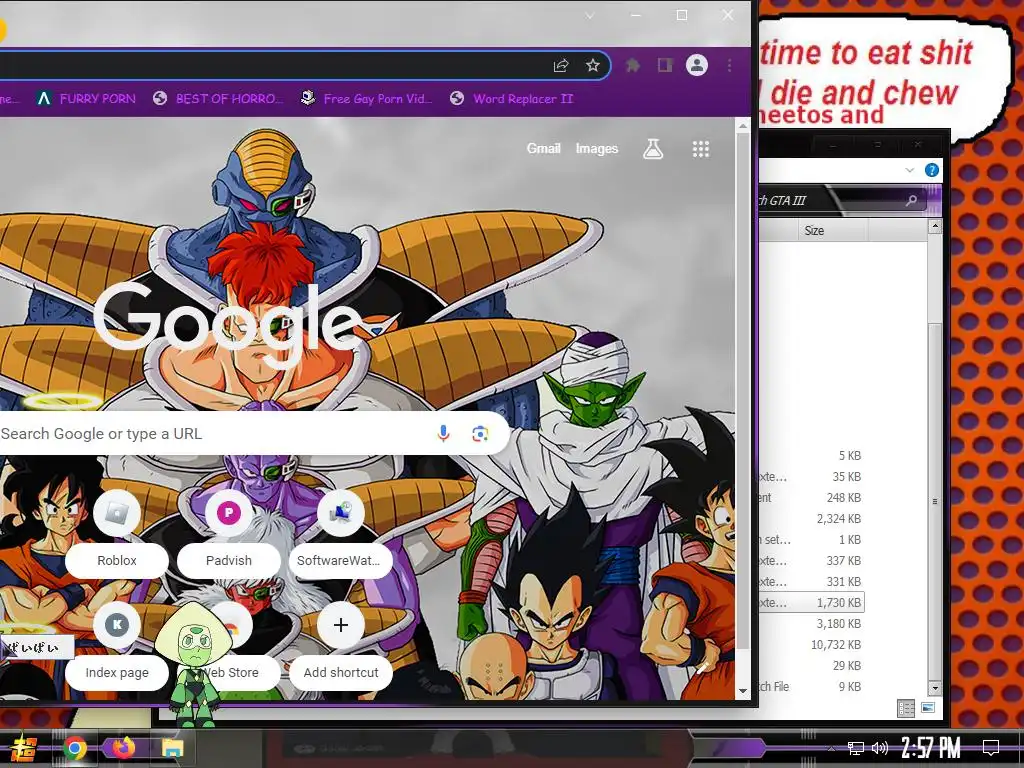
Task: Open Chrome's tab search dropdown arrow
Action: pos(590,15)
